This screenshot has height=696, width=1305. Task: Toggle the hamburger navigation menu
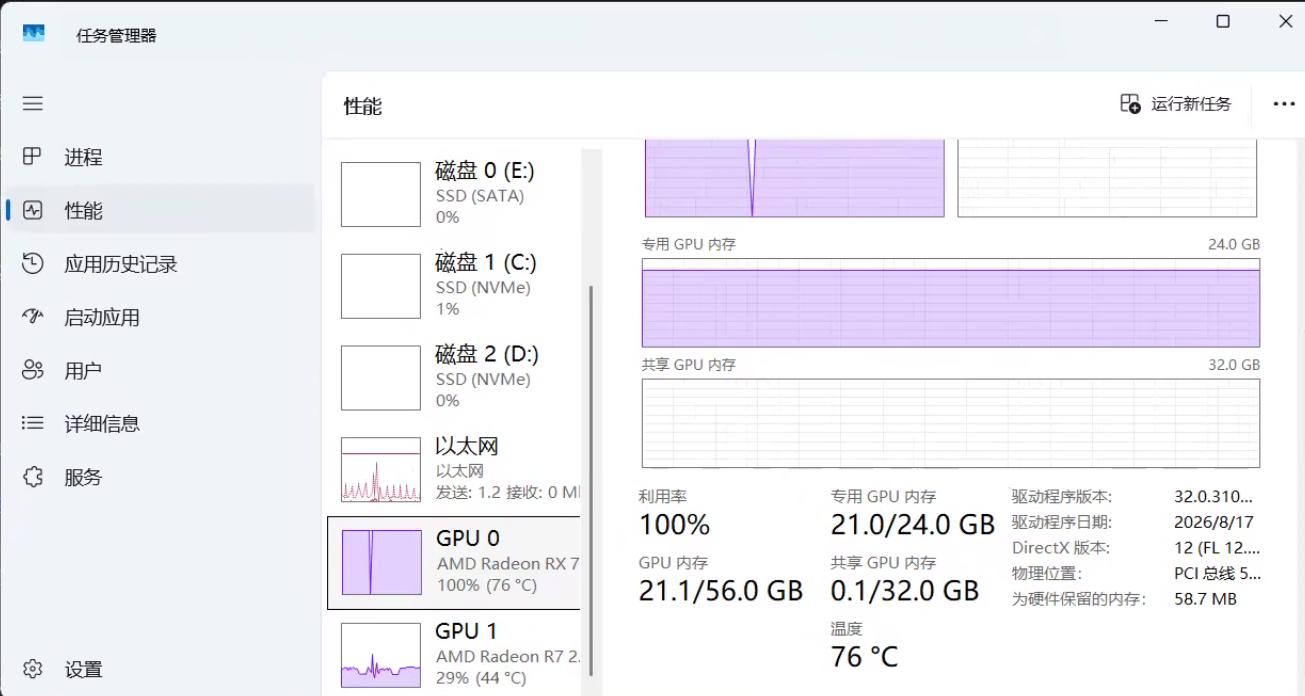33,104
